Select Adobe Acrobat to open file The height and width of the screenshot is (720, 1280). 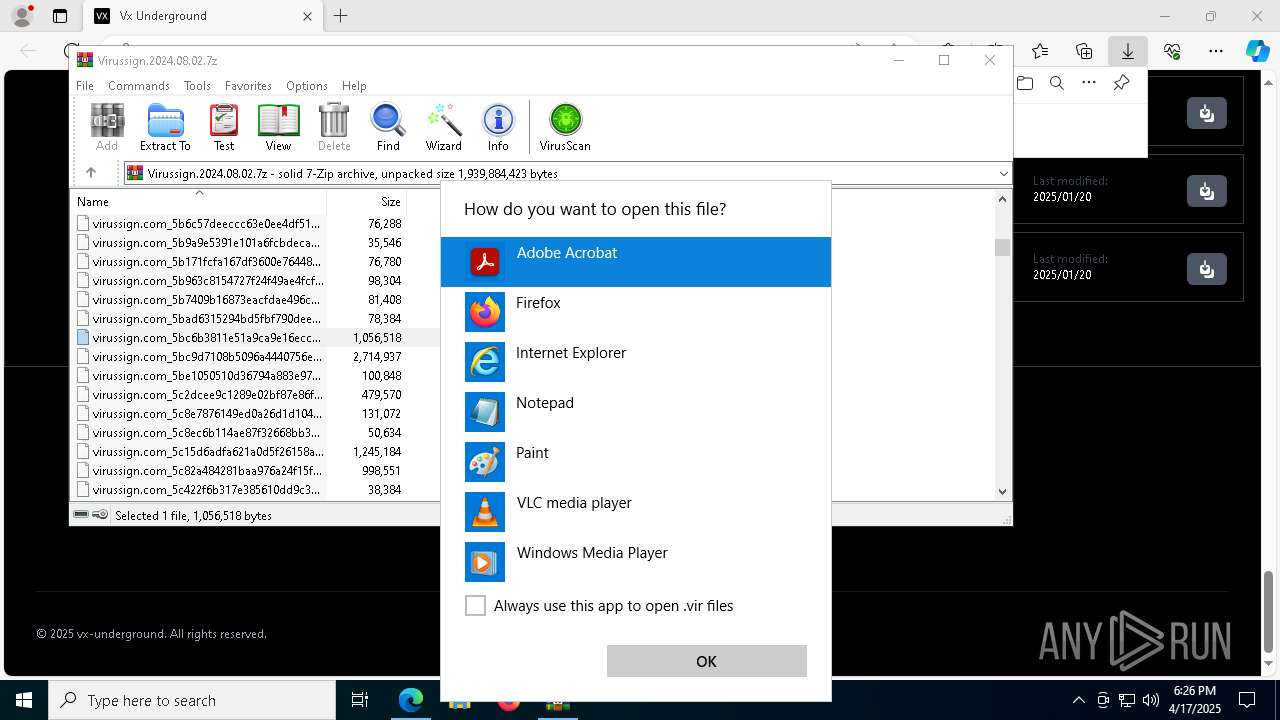636,262
